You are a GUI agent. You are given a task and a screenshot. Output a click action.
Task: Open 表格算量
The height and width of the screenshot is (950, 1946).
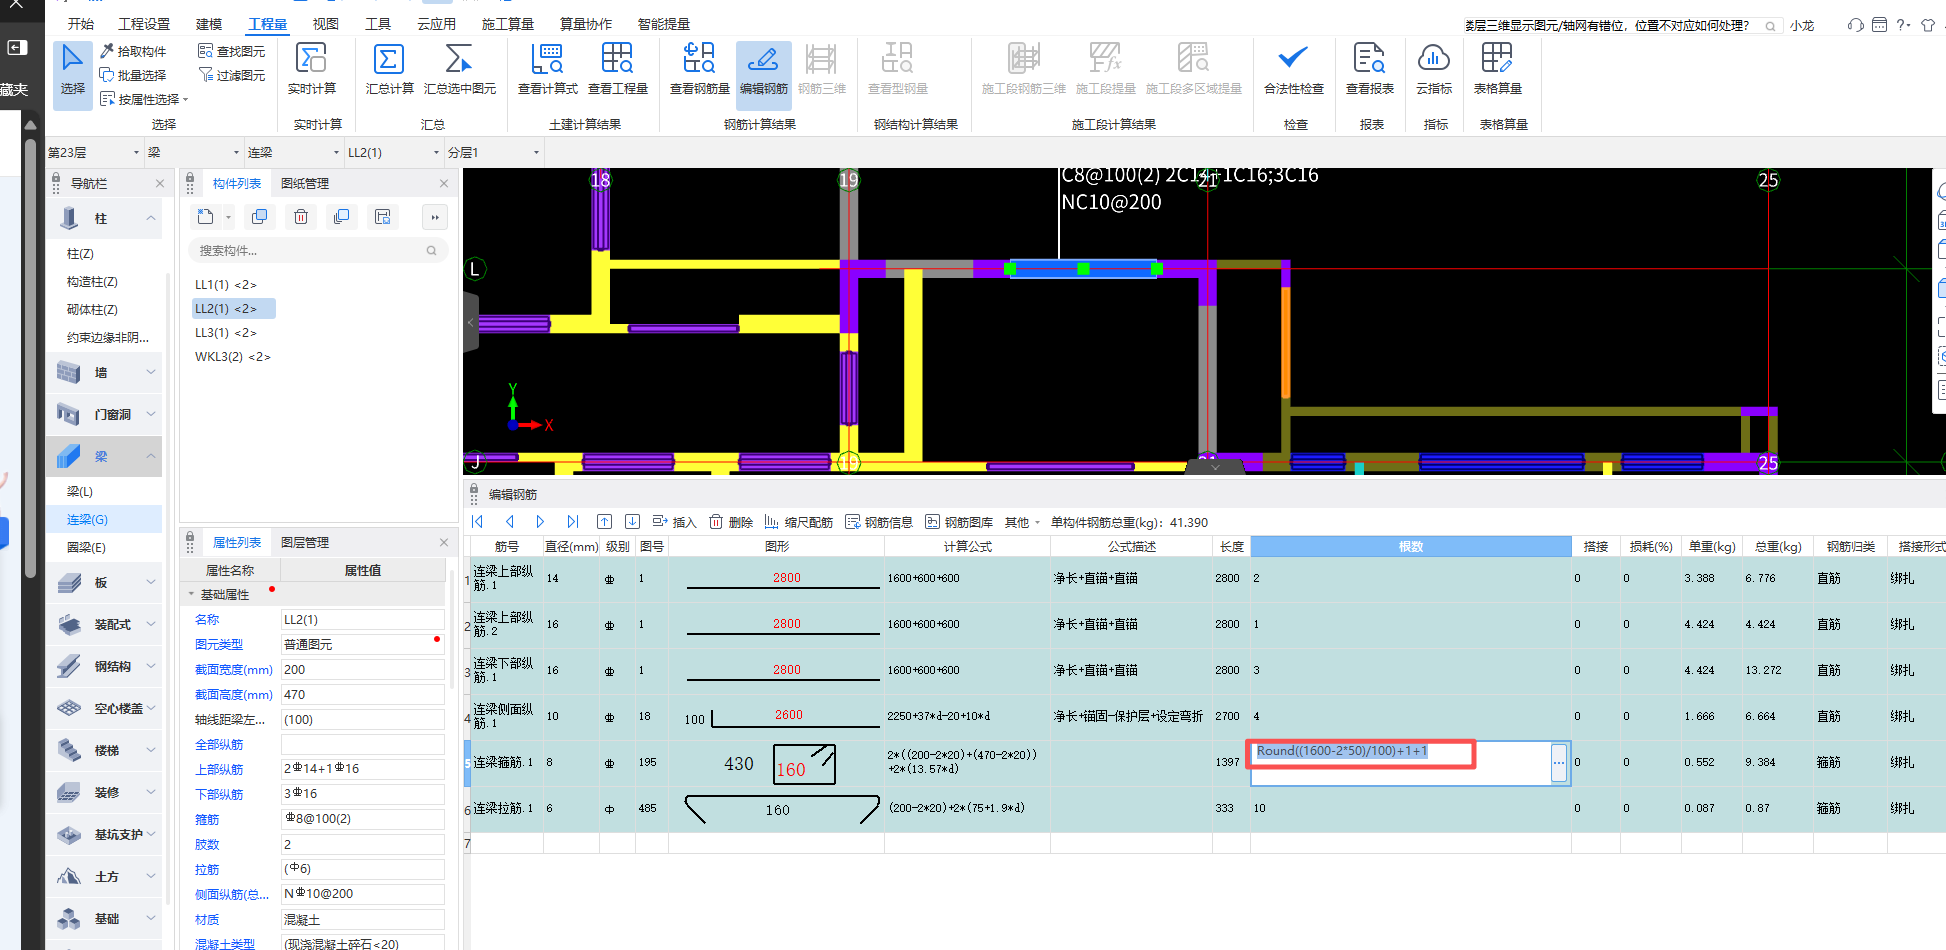(1497, 70)
